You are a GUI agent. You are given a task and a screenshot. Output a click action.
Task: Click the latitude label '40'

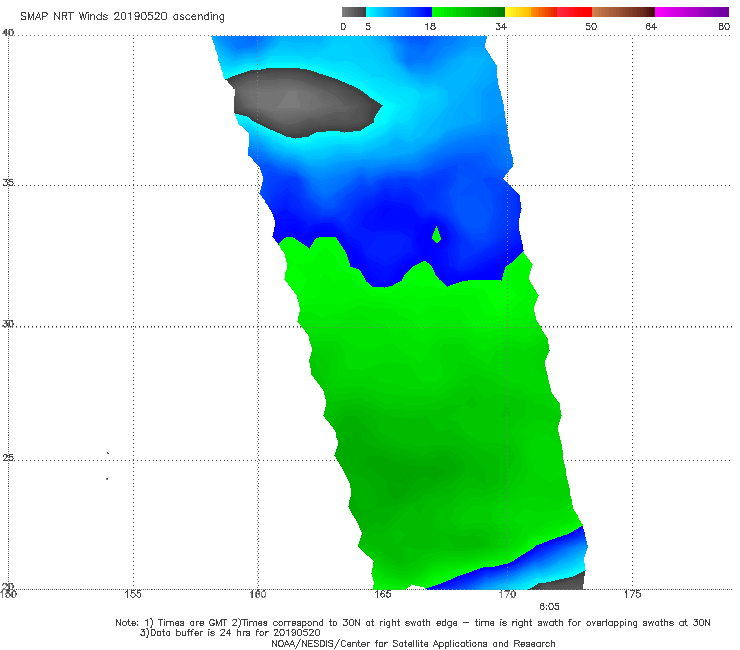pos(8,32)
